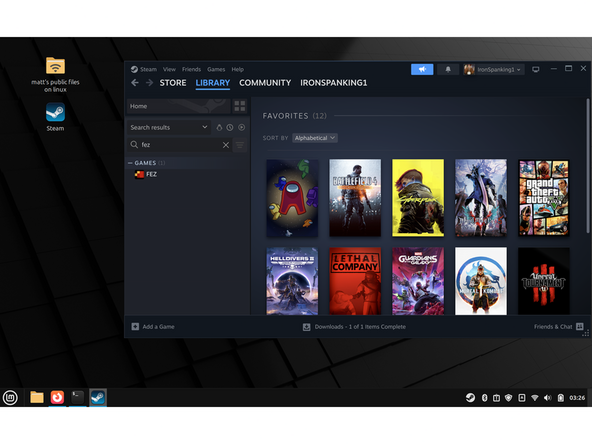Open the Steam desktop shortcut
Screen dimensions: 592x444
(x=55, y=117)
